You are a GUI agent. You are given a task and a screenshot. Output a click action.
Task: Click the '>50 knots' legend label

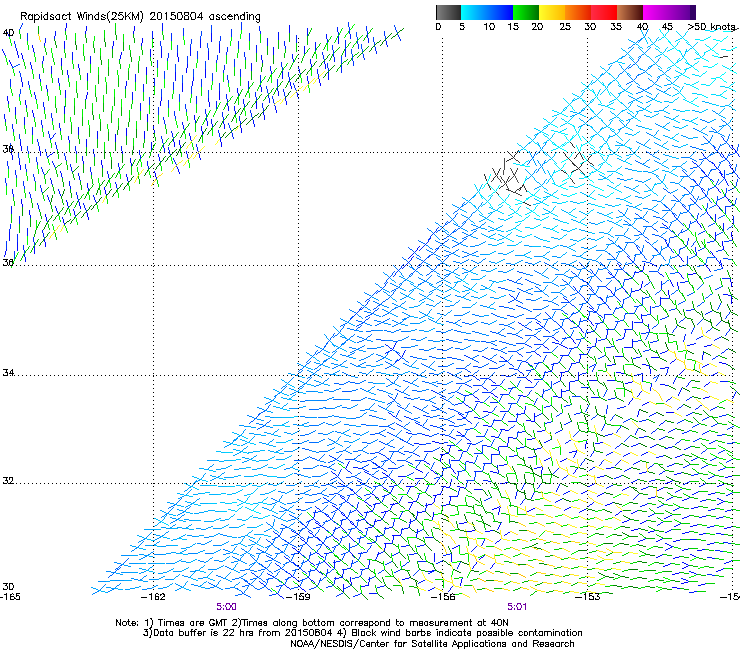[x=712, y=27]
